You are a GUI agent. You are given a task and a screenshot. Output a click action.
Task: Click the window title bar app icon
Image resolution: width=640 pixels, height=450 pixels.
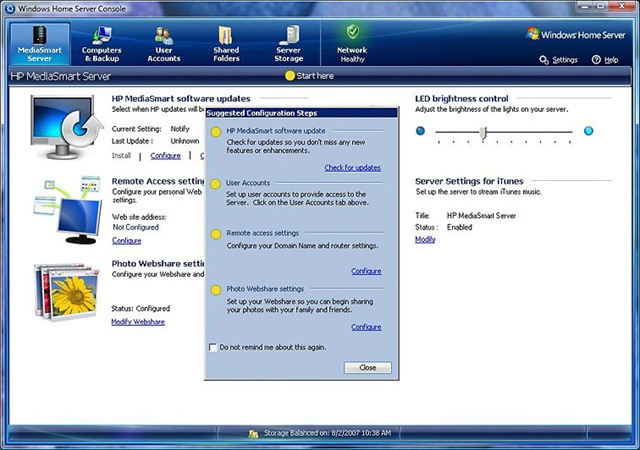[10, 9]
